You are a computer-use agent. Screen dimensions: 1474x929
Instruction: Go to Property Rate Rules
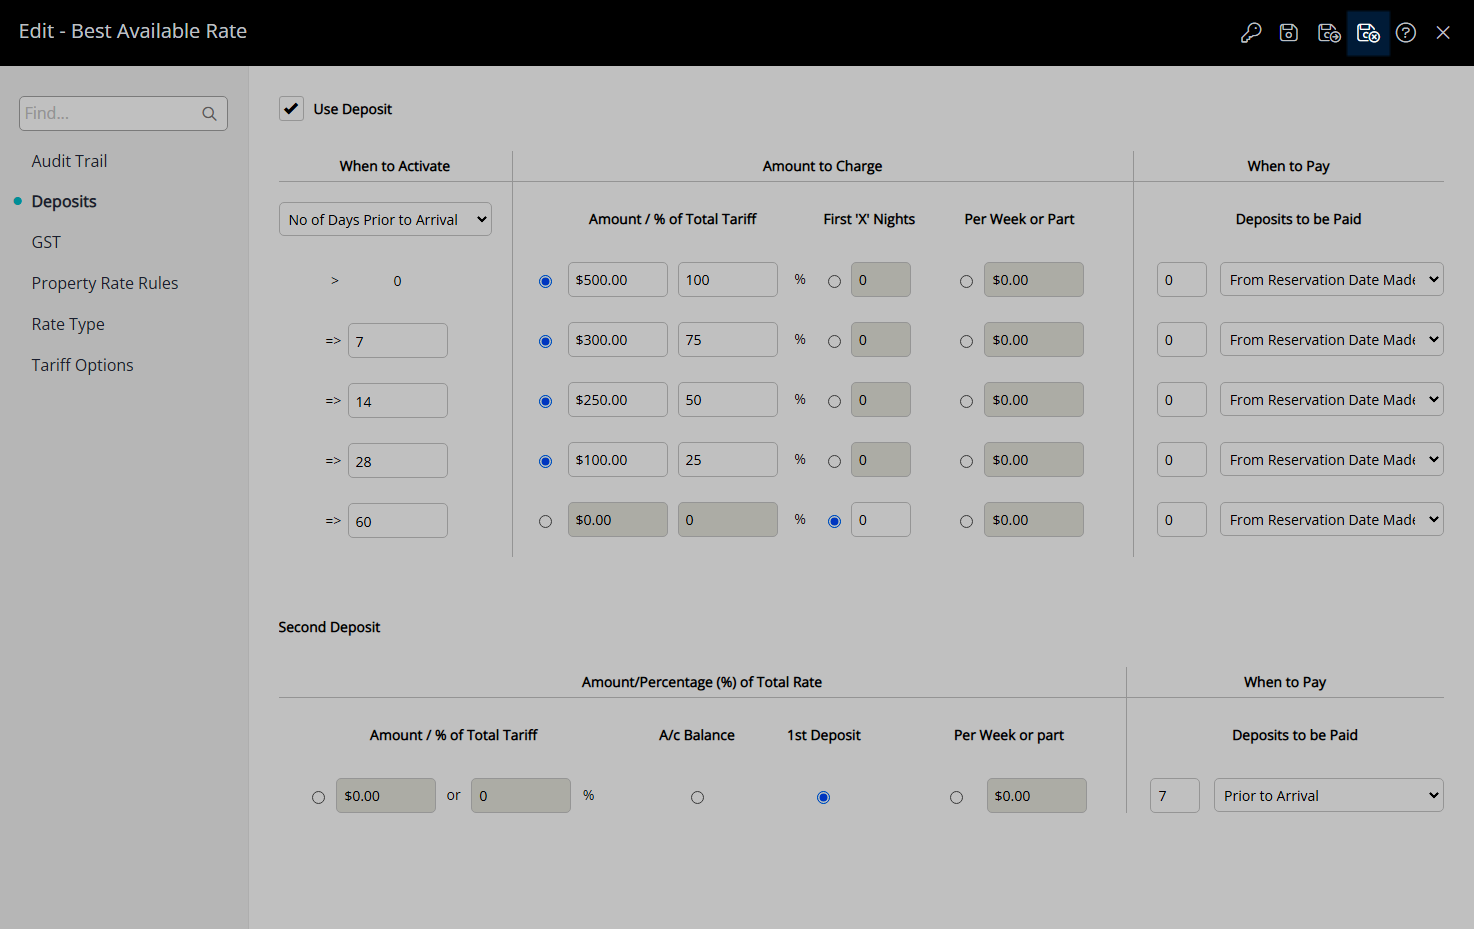tap(105, 284)
